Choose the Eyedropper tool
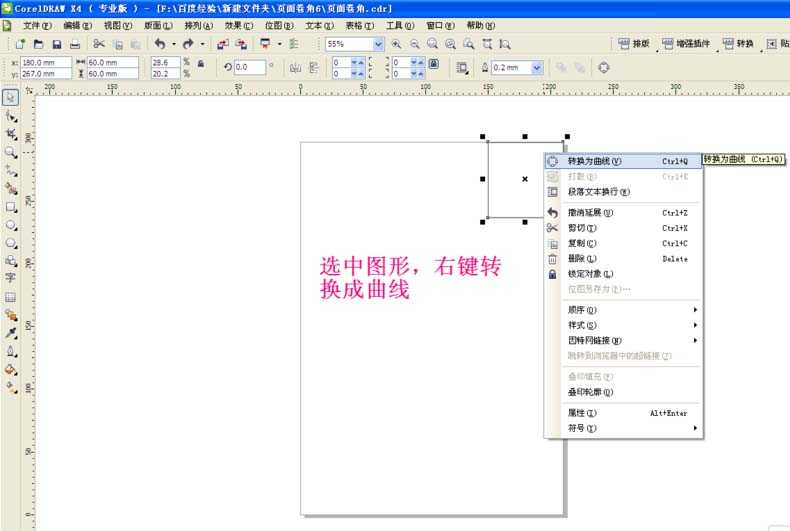Image resolution: width=790 pixels, height=531 pixels. click(x=11, y=333)
